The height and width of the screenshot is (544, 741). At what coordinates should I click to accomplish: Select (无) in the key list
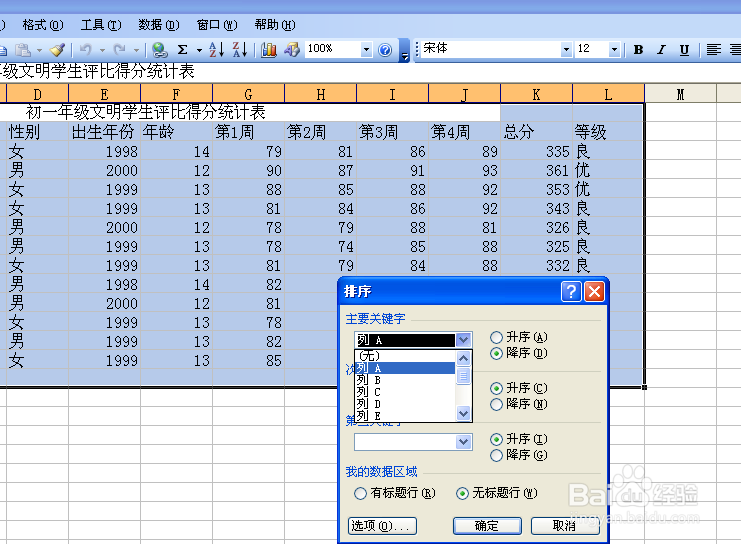405,356
